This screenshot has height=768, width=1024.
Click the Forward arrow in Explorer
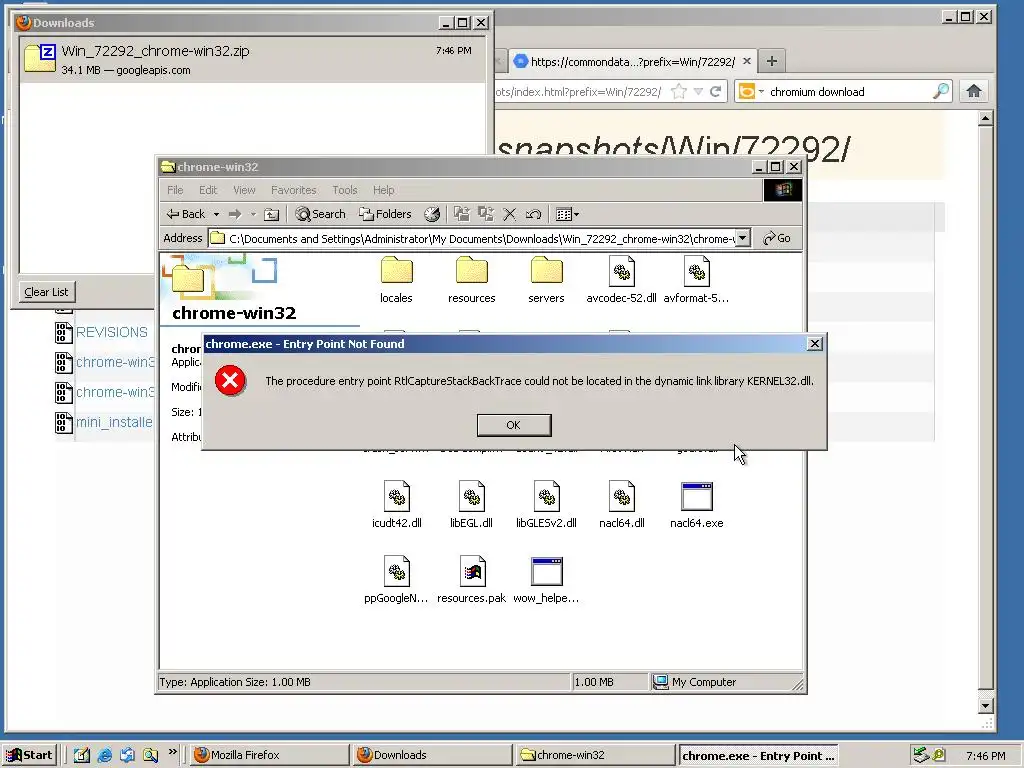(x=235, y=214)
